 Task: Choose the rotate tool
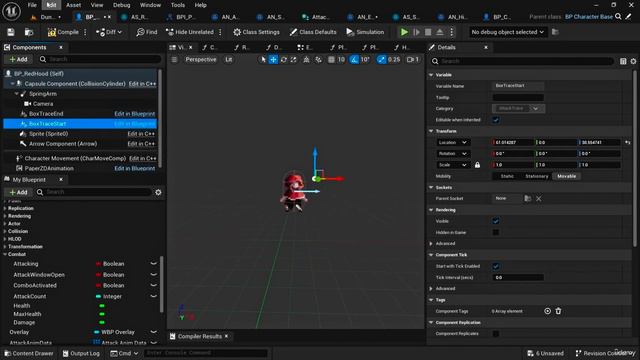[x=283, y=60]
